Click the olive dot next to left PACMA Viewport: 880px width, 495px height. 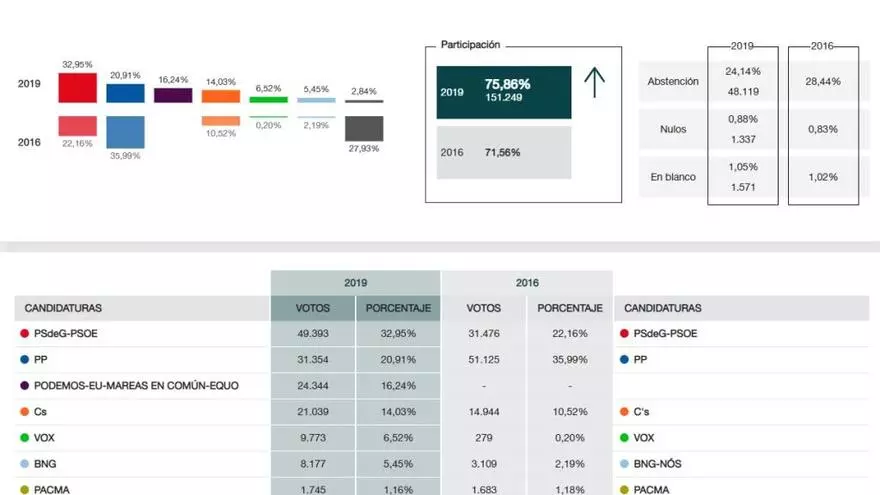pos(23,489)
